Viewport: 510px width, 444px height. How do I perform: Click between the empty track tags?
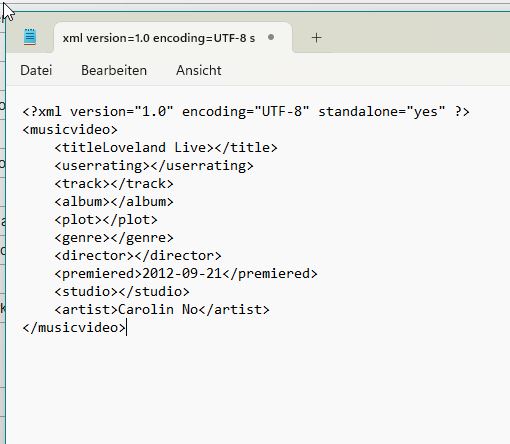pos(110,184)
